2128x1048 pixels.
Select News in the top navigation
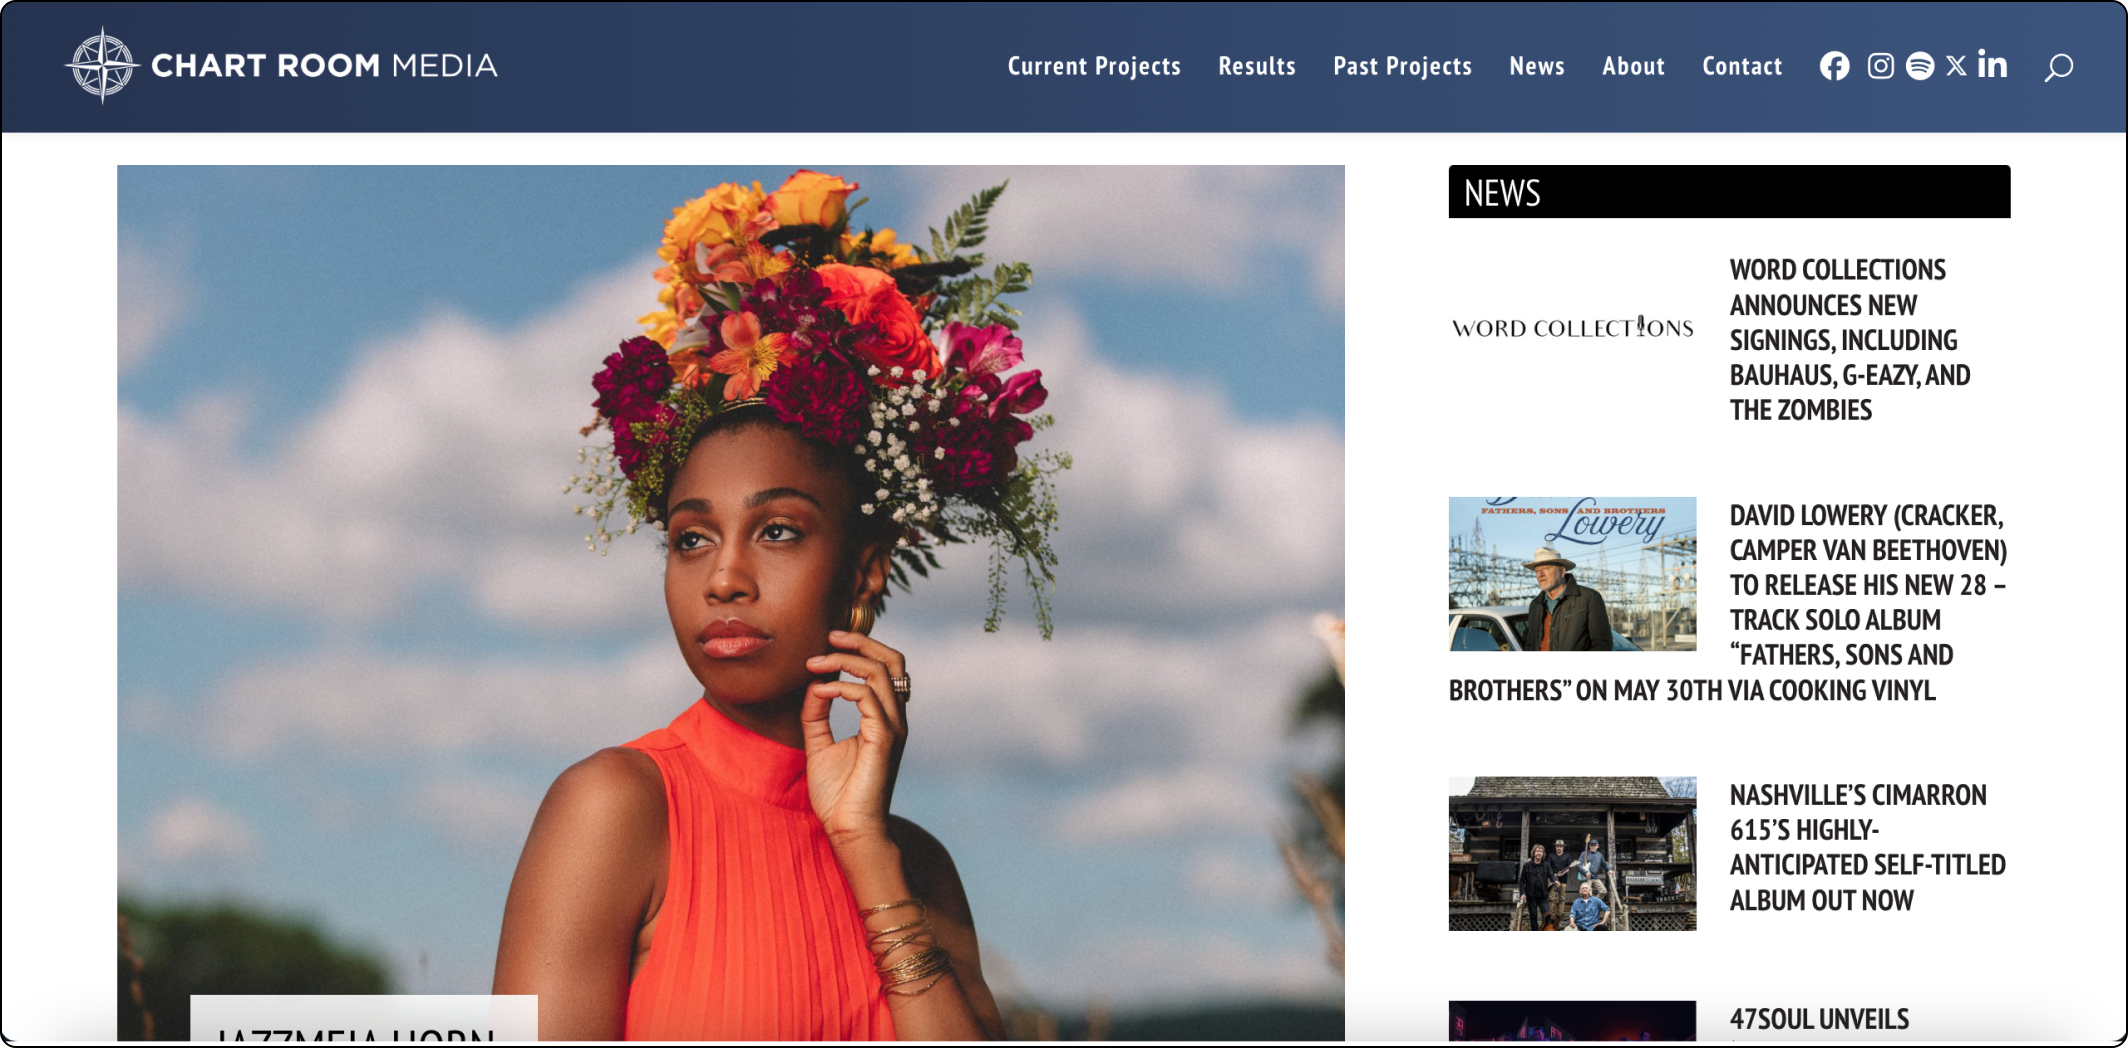[1537, 66]
